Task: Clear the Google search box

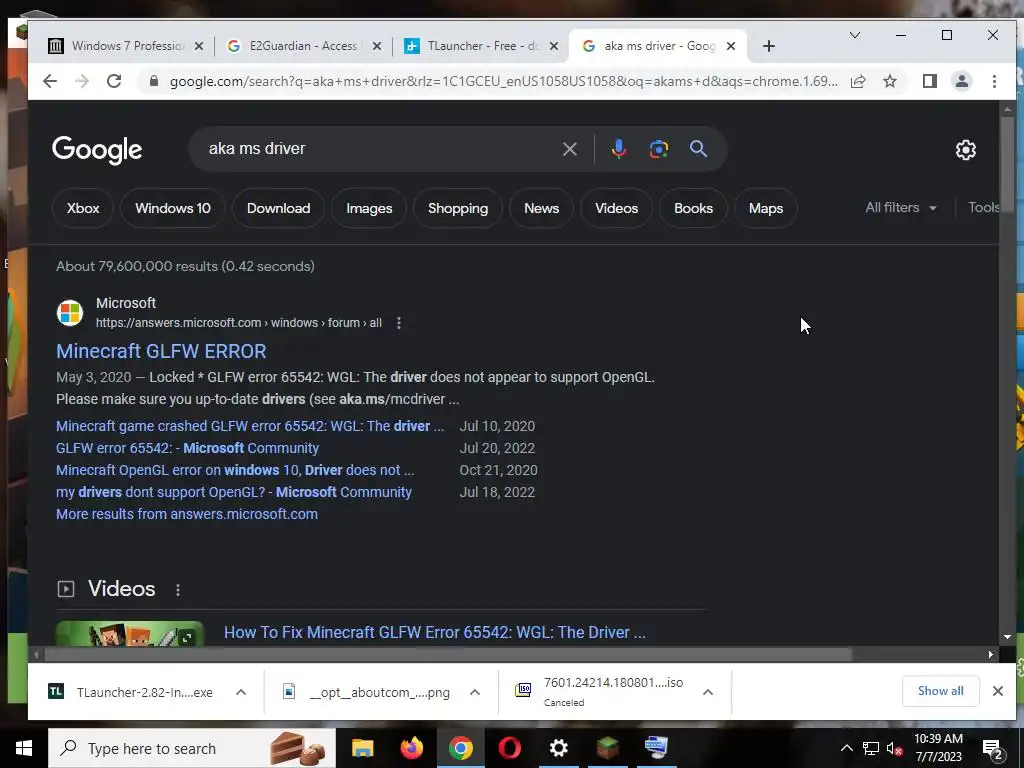Action: (569, 149)
